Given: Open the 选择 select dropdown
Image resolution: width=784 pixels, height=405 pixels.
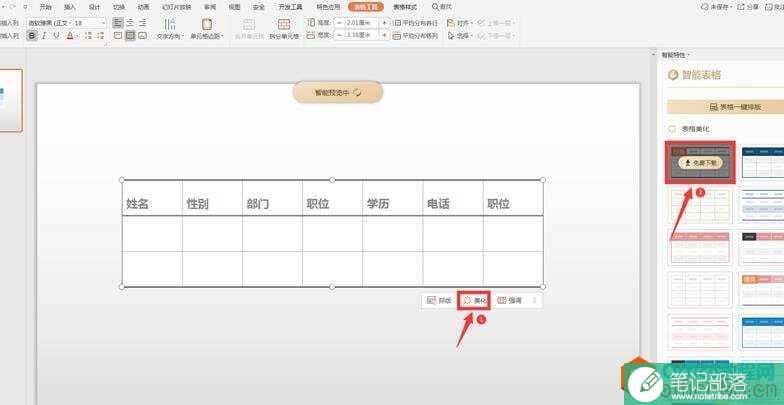Looking at the screenshot, I should [x=460, y=36].
